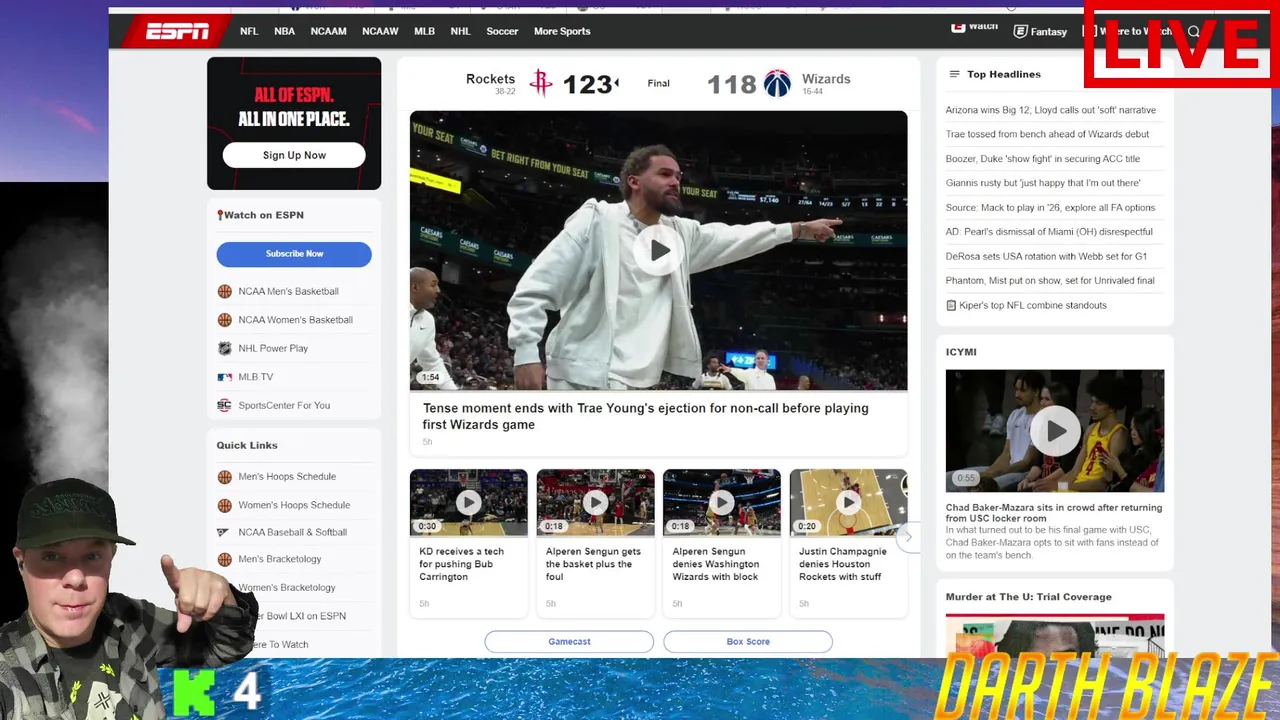
Task: Click the Rockets team name
Action: (x=490, y=79)
